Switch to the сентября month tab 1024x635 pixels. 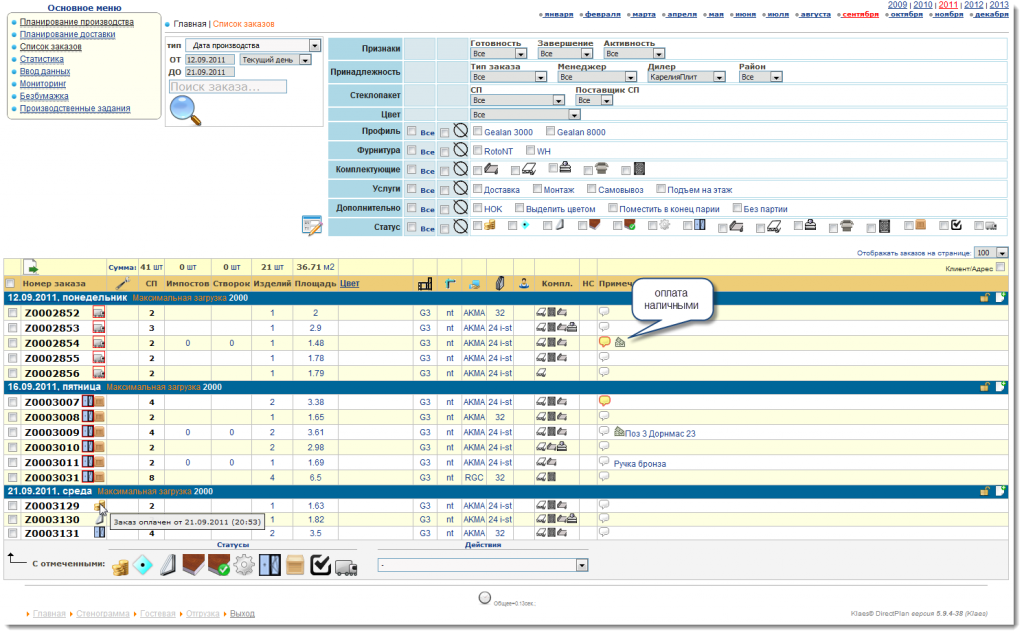(860, 14)
